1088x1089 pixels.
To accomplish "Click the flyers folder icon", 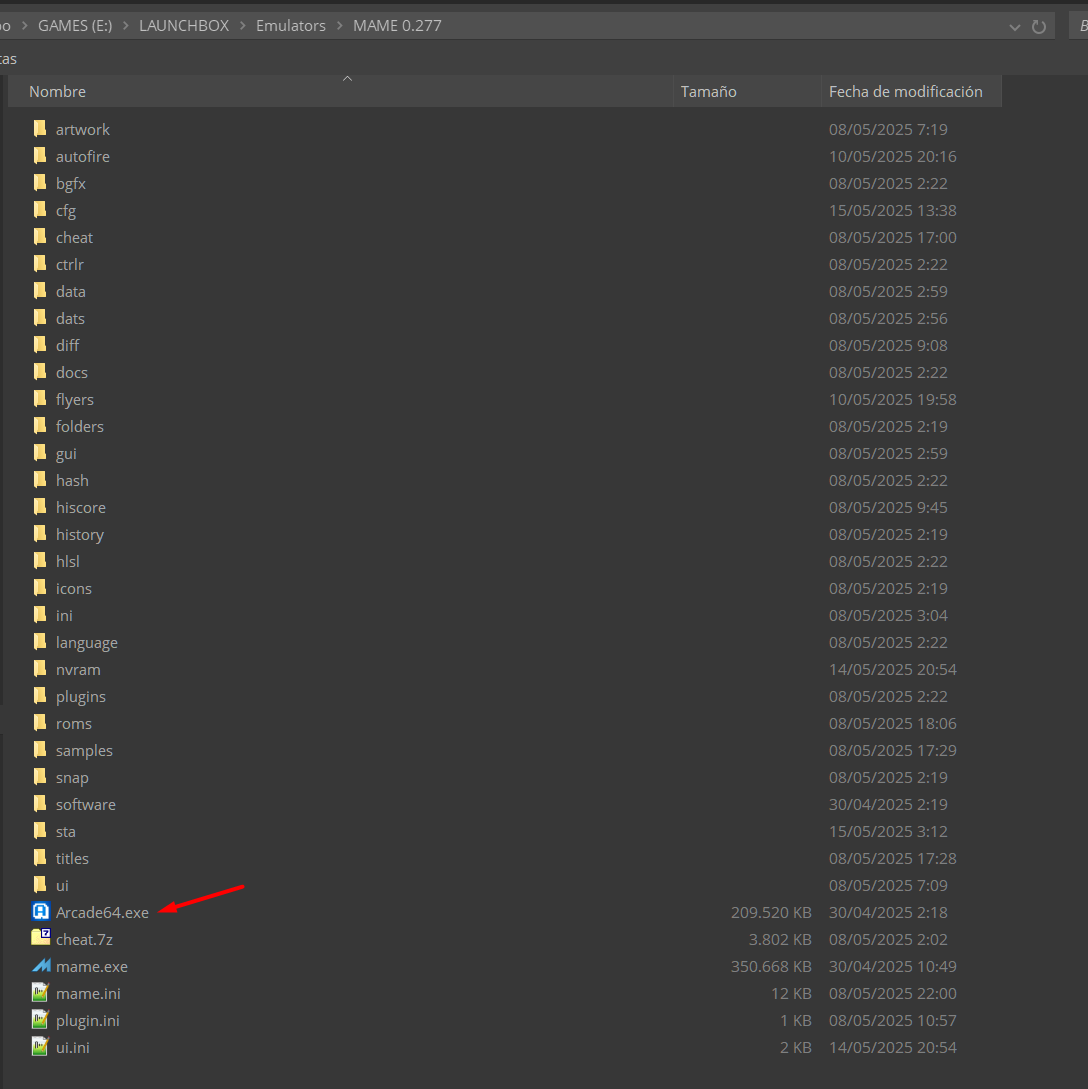I will [40, 399].
